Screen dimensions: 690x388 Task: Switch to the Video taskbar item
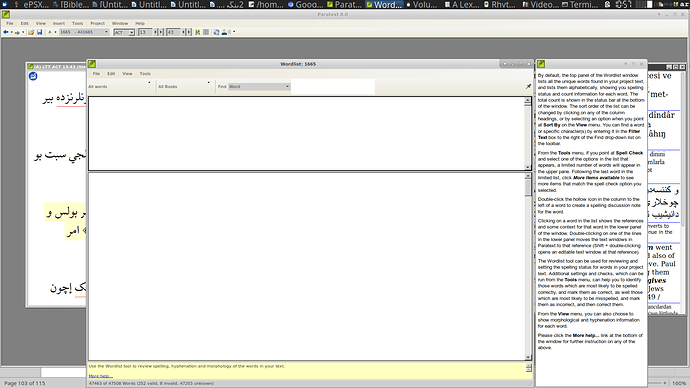(x=541, y=4)
